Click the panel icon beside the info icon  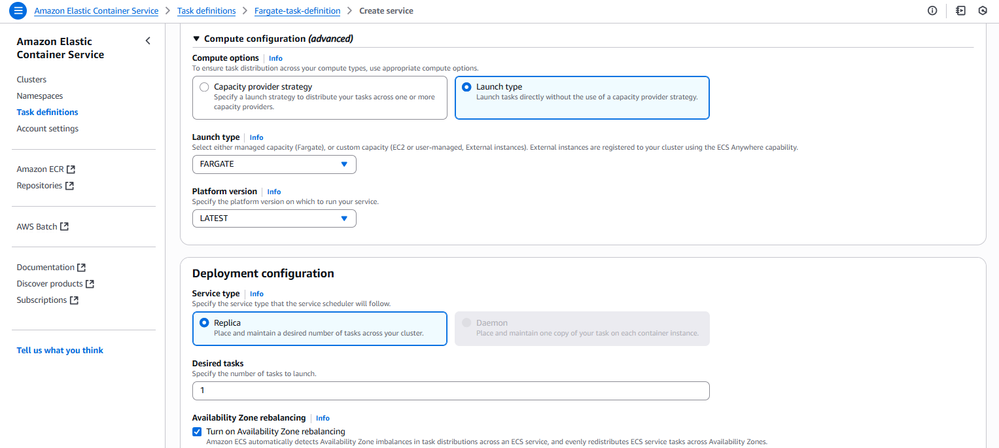pyautogui.click(x=960, y=11)
